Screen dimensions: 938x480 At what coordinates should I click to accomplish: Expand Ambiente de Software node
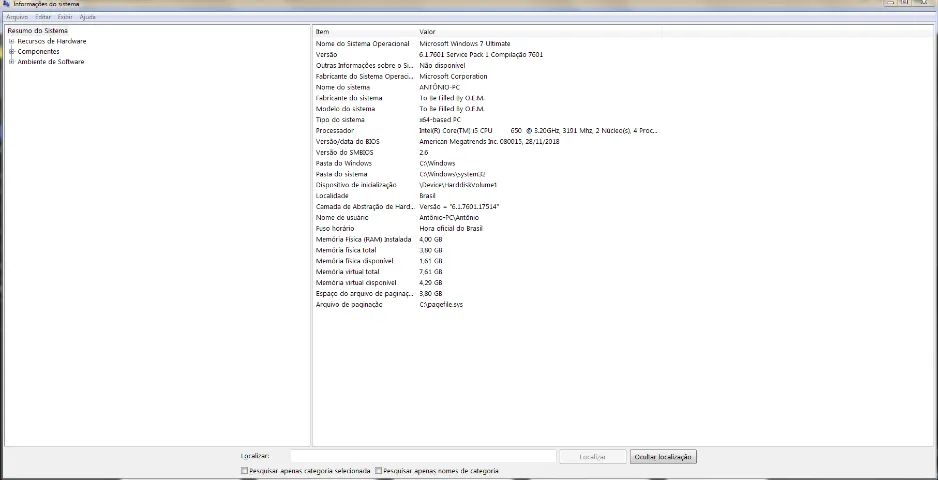[x=11, y=62]
